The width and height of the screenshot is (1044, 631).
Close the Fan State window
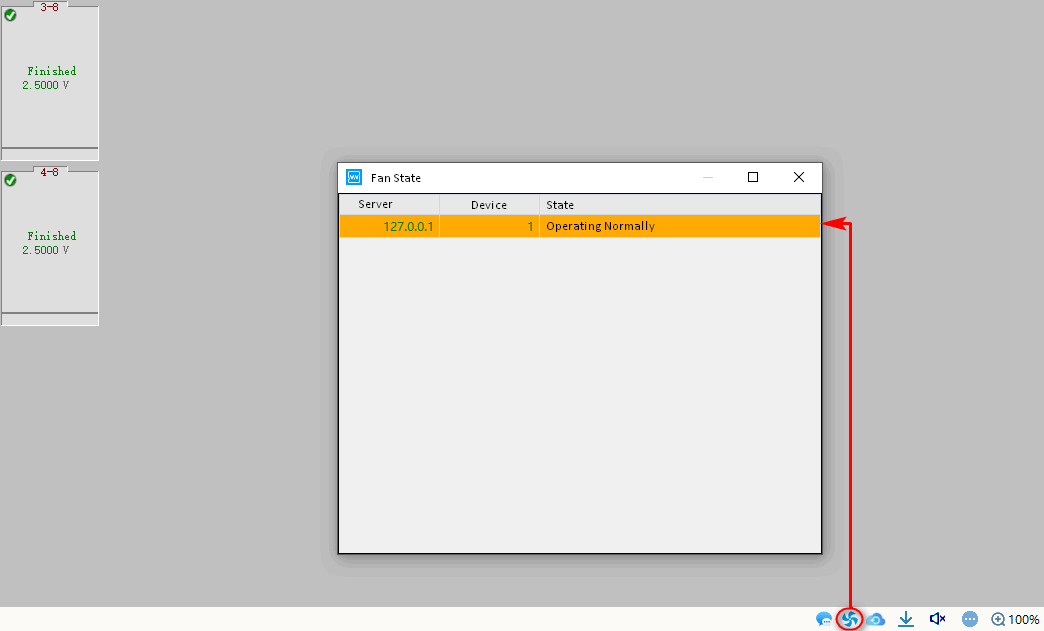(798, 177)
